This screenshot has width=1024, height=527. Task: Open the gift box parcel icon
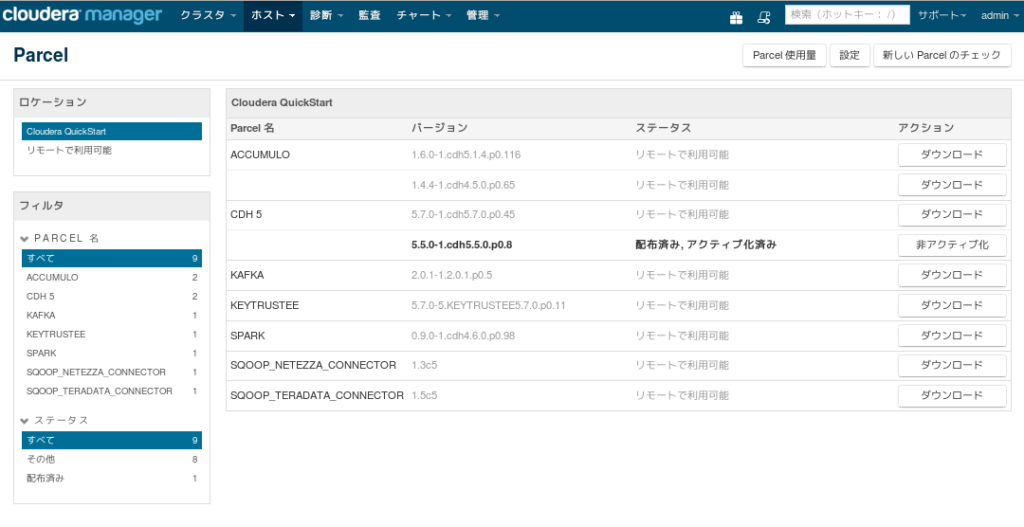(x=736, y=17)
